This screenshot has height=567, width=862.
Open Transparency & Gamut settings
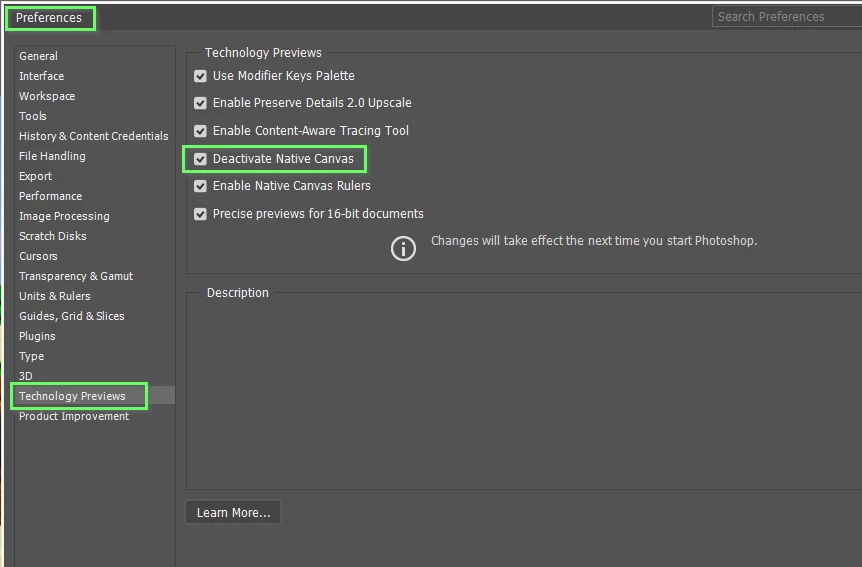(76, 276)
